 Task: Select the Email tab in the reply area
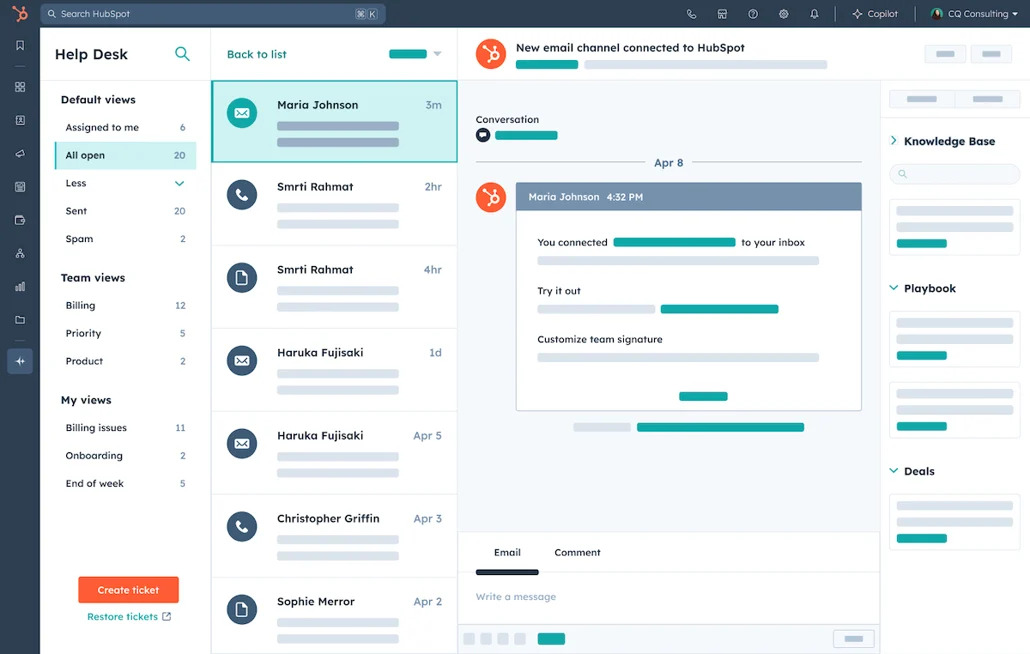507,552
